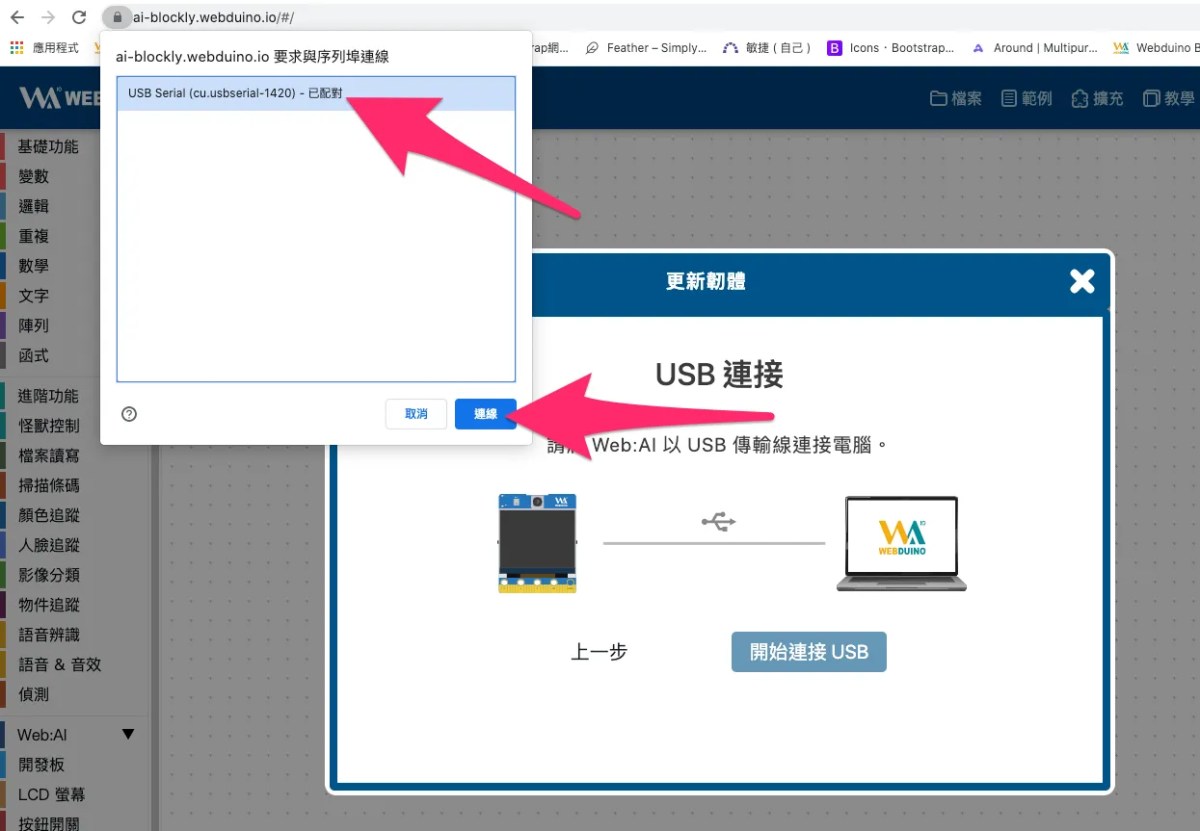Image resolution: width=1200 pixels, height=831 pixels.
Task: Collapse the Web:AI category triangle
Action: tap(128, 734)
